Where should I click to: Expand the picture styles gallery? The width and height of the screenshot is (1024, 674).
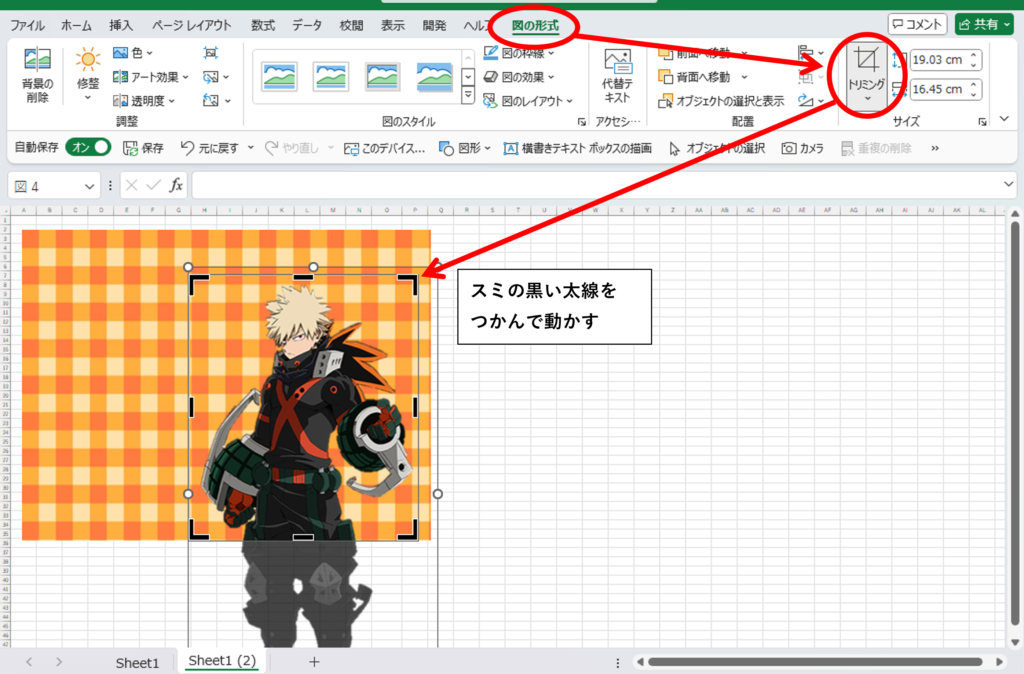pos(468,96)
